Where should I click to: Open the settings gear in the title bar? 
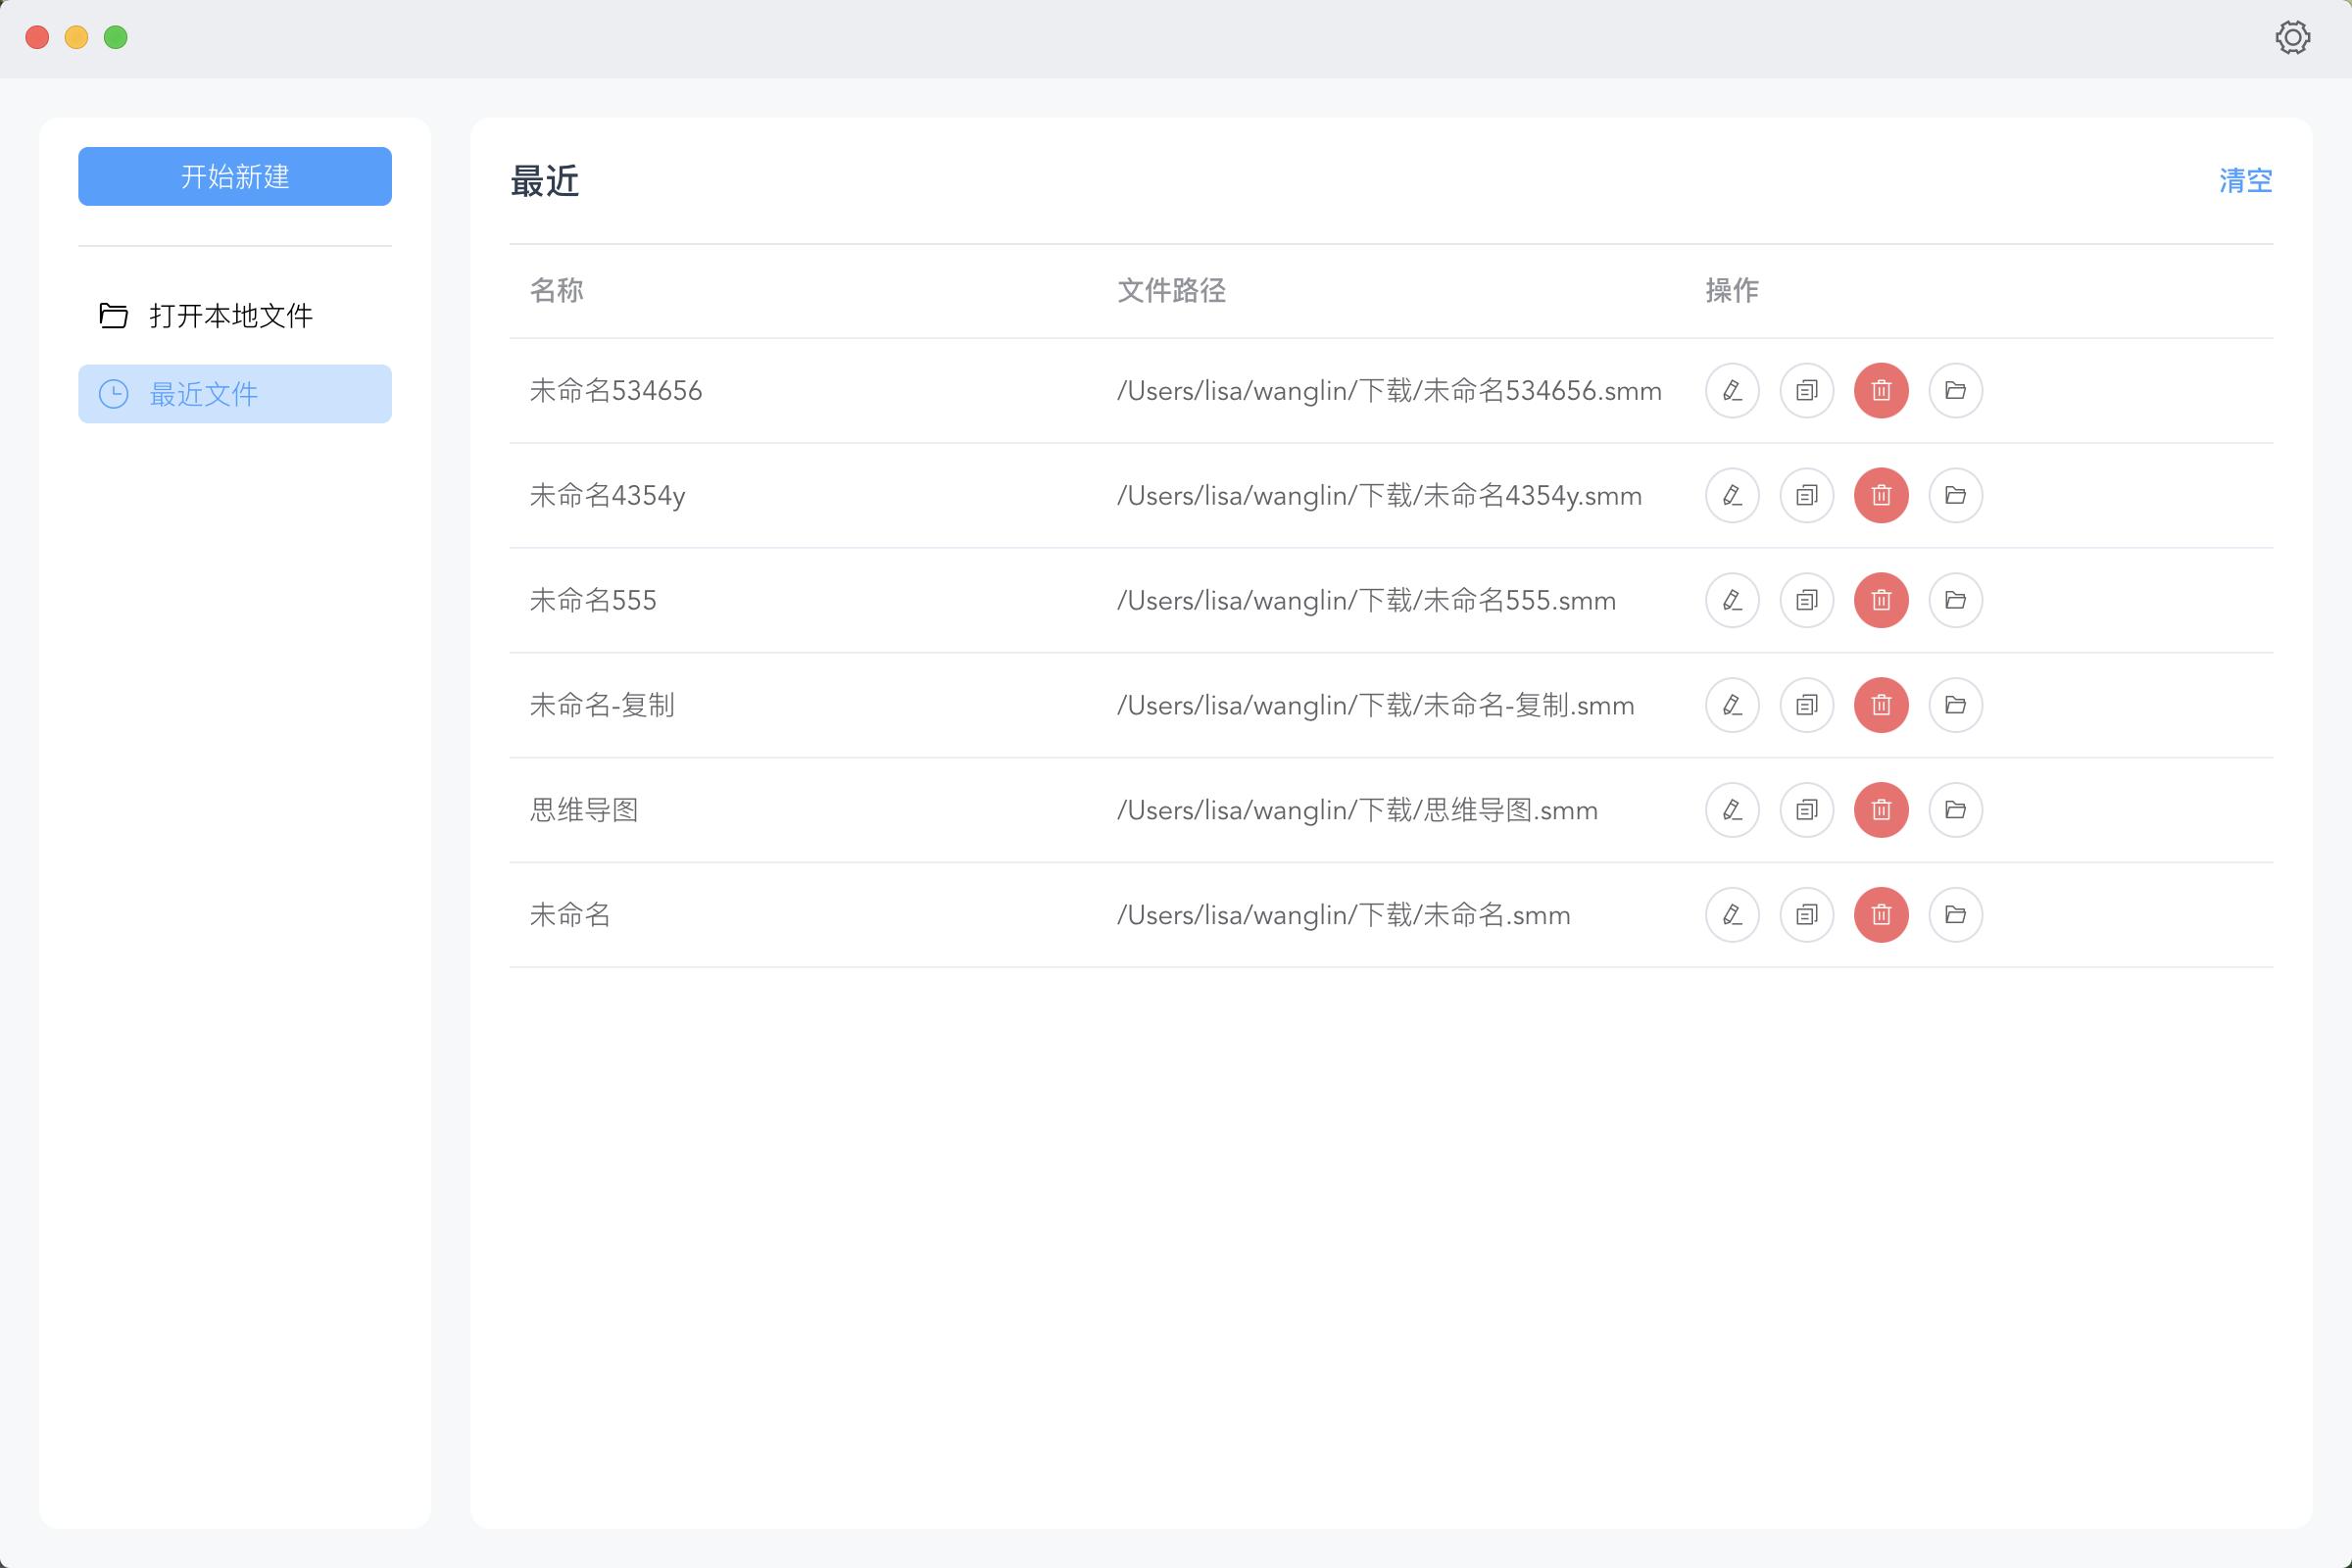2292,37
